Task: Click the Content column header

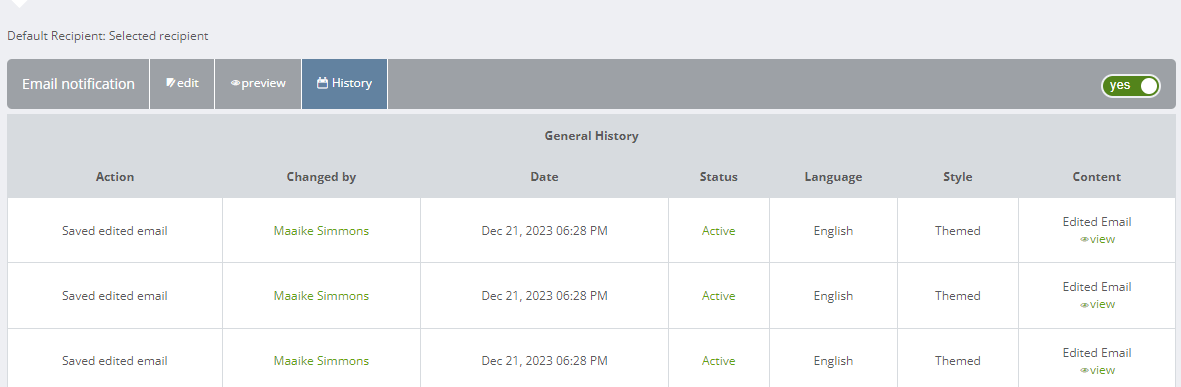Action: pos(1097,177)
